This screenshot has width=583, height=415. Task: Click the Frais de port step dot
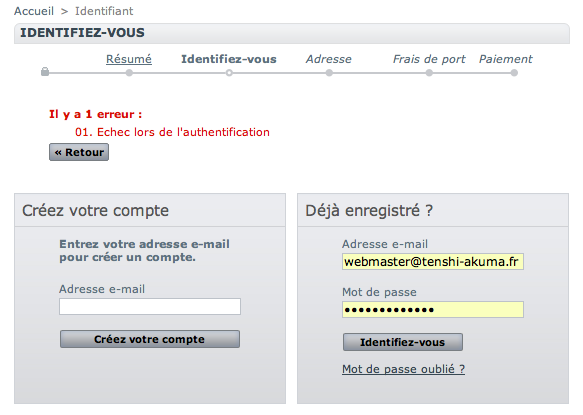[429, 73]
